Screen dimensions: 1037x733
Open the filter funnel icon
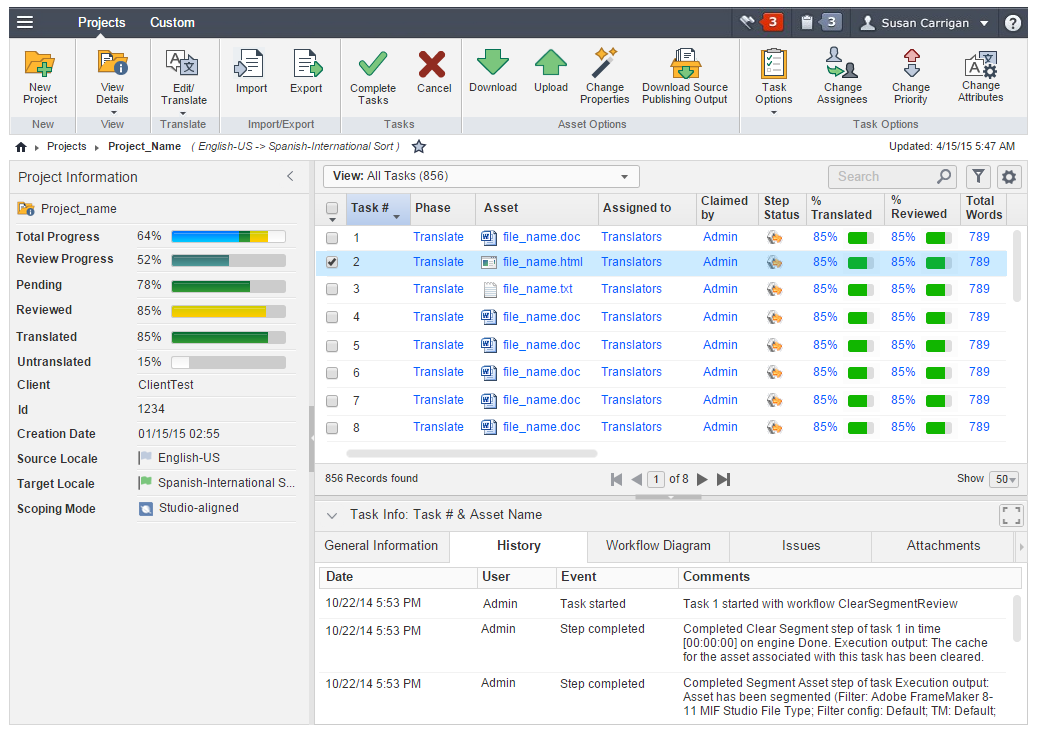(x=978, y=177)
